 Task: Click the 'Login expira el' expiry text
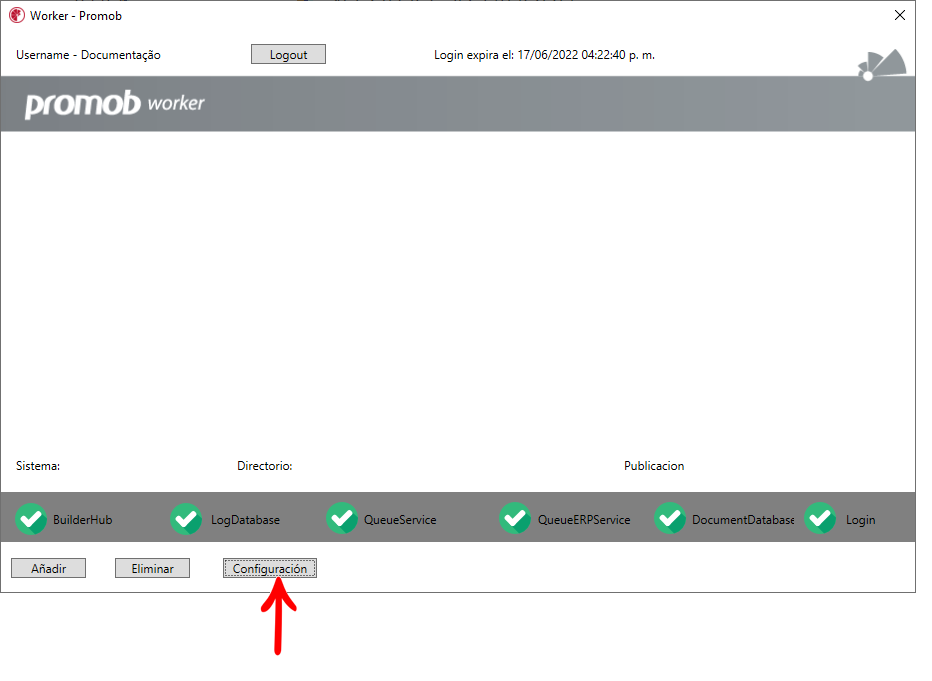point(544,55)
